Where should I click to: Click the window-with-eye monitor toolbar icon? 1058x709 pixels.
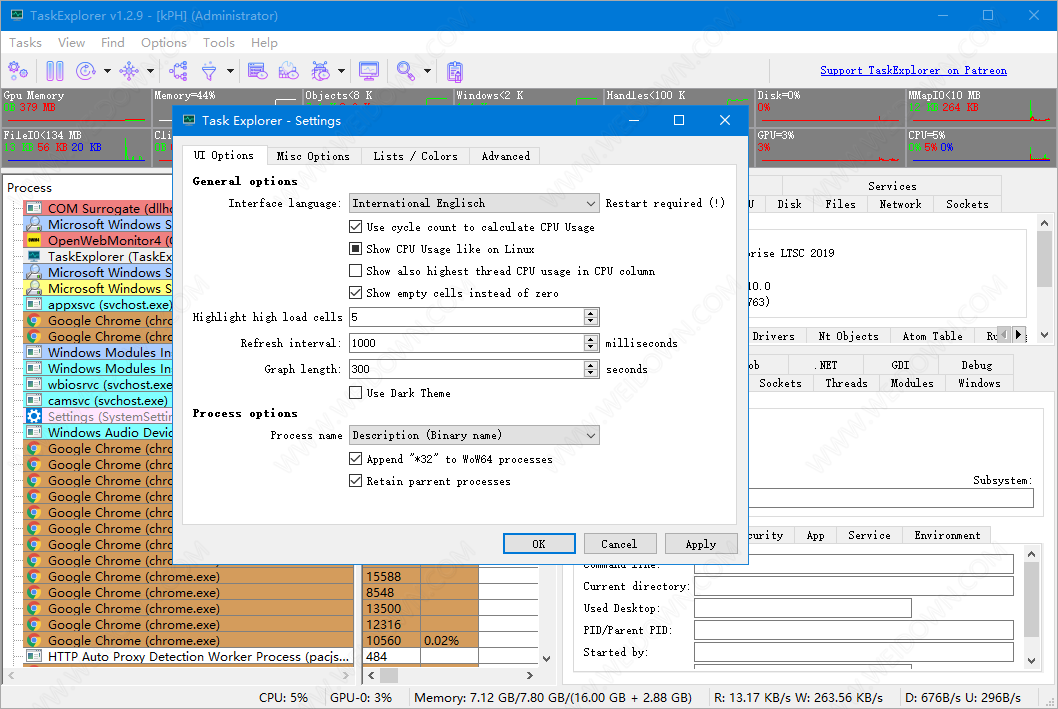pyautogui.click(x=258, y=70)
